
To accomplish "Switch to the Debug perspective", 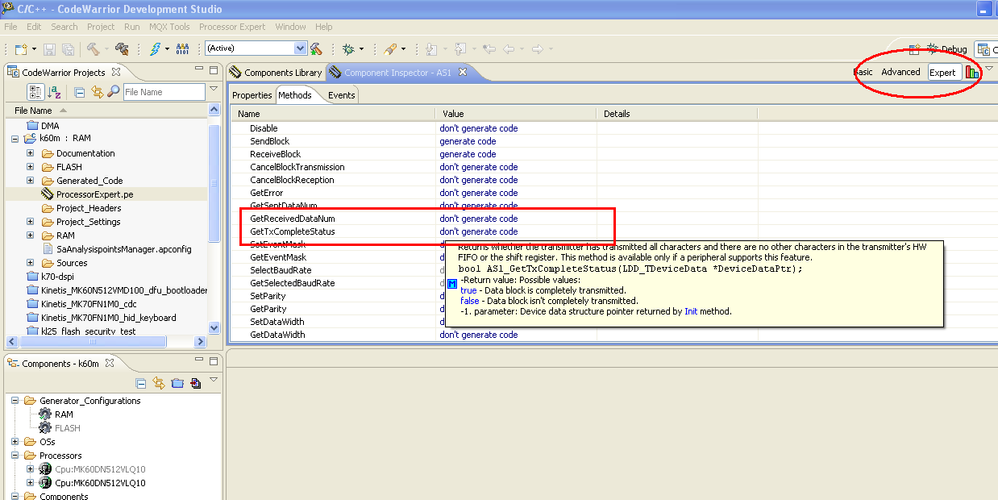I will pos(947,49).
